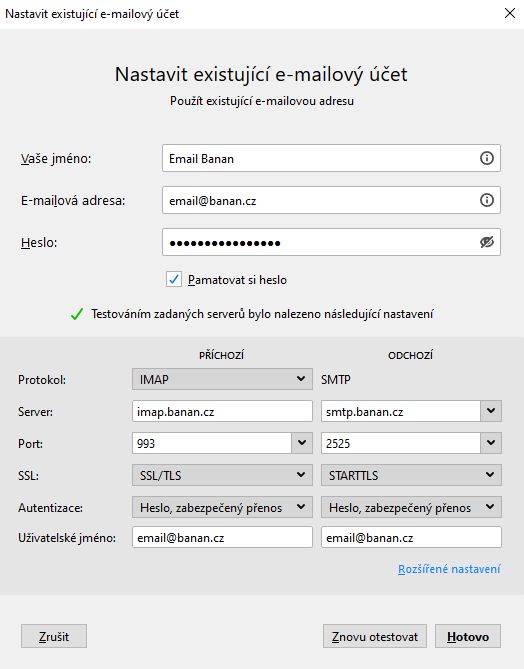Viewport: 524px width, 669px height.
Task: Click info icon in E-mailová adresa field
Action: pos(486,200)
